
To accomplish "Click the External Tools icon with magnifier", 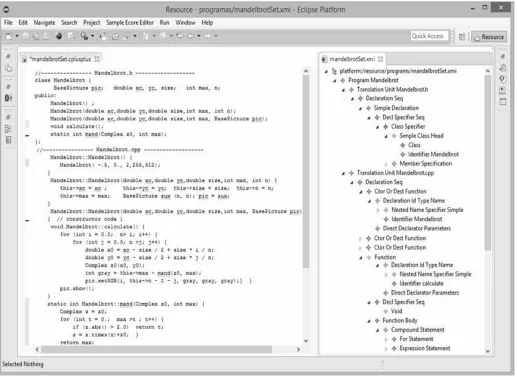I will point(84,36).
